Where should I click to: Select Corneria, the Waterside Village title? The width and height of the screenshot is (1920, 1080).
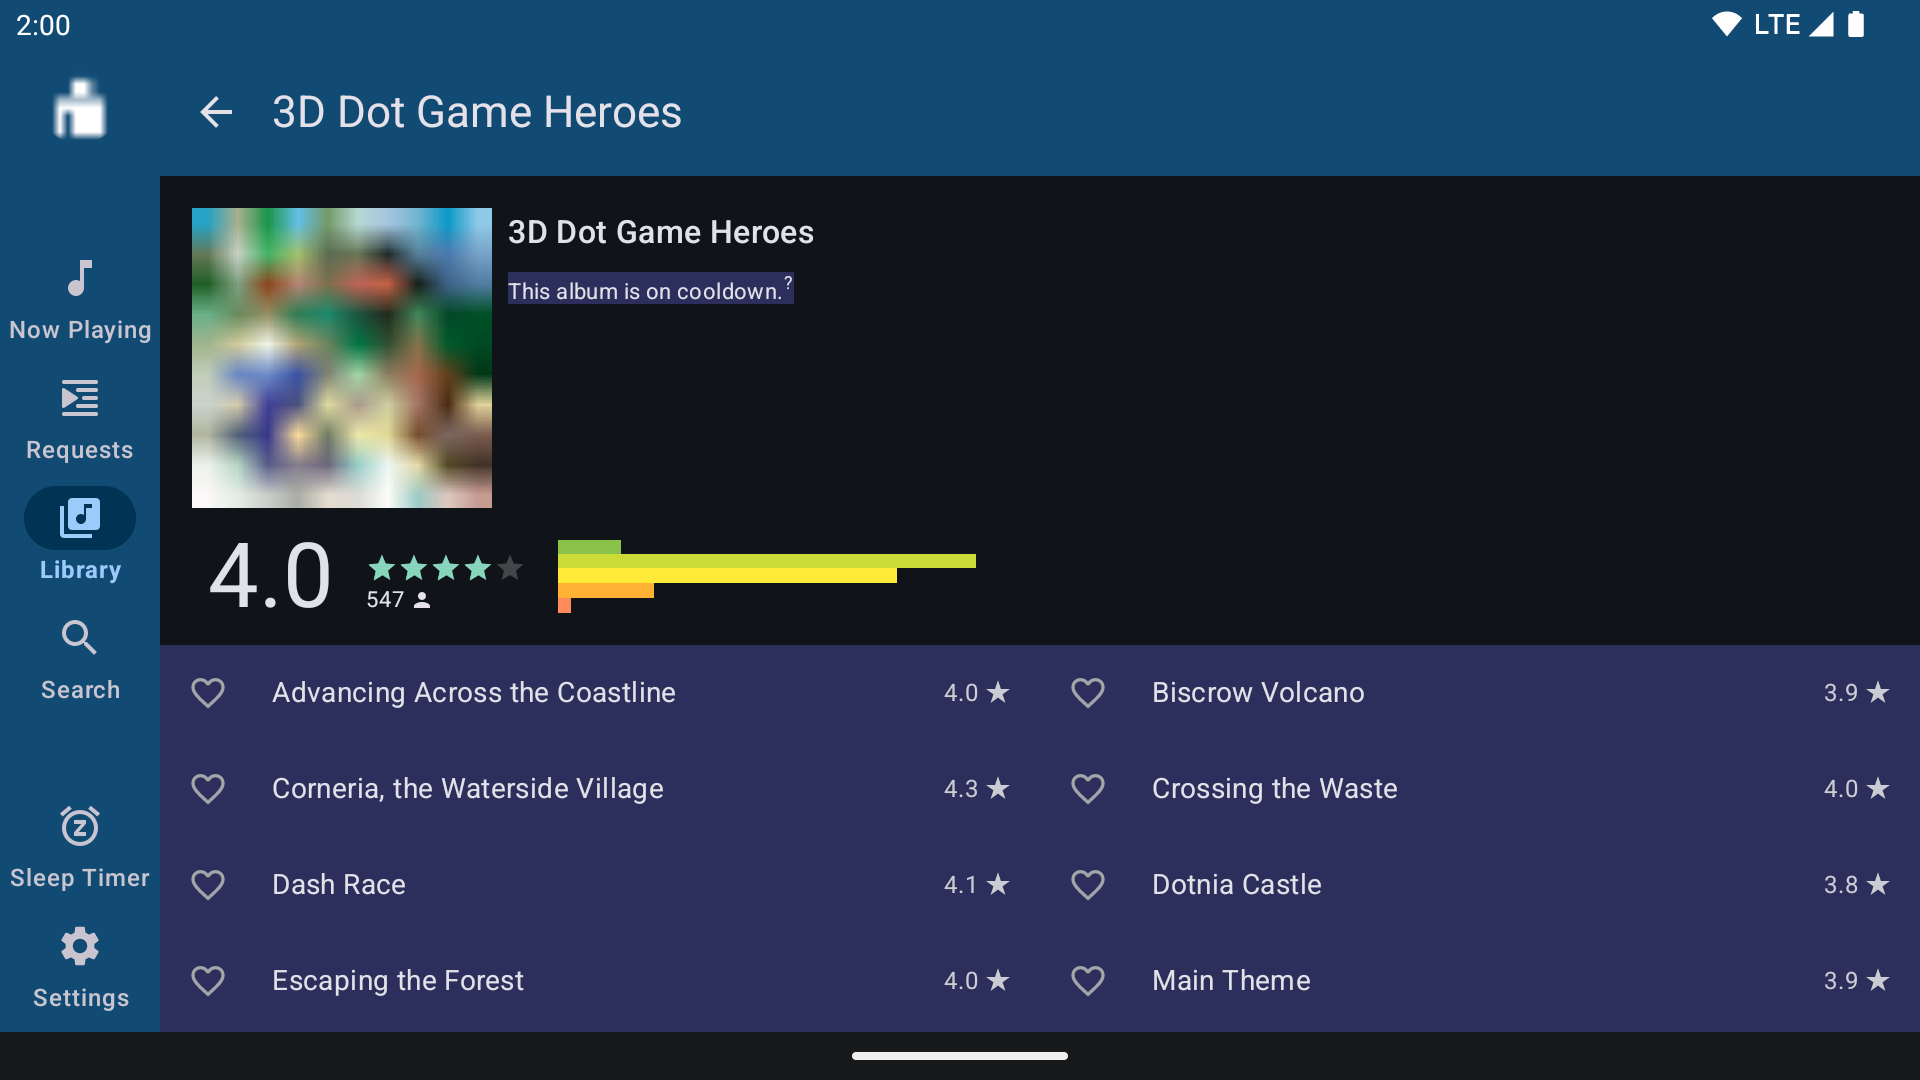[x=468, y=788]
